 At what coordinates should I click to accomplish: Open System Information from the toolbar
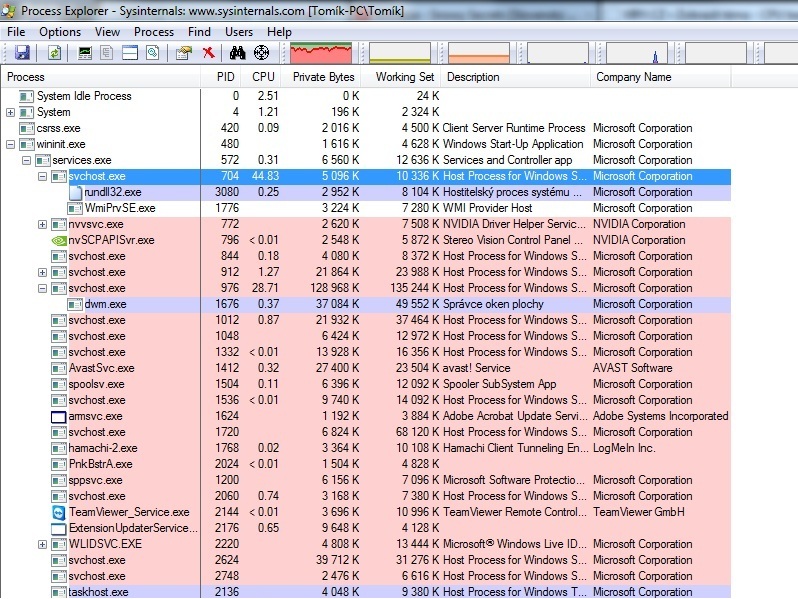pyautogui.click(x=85, y=53)
